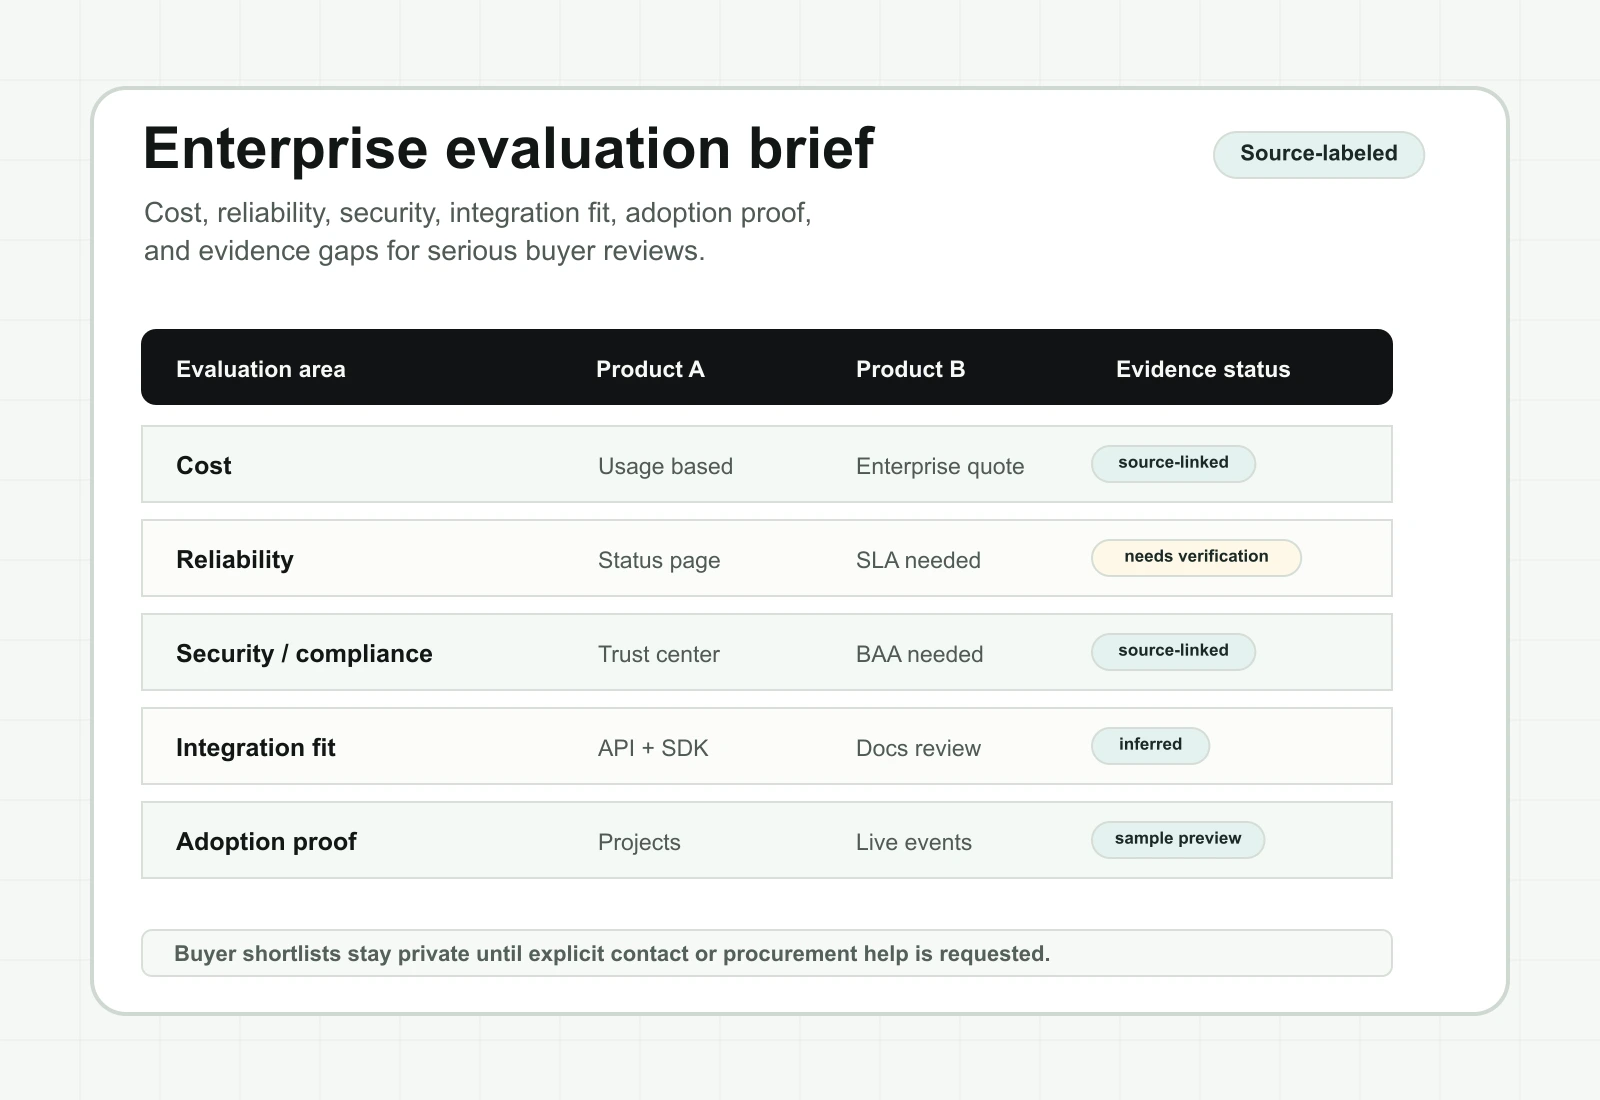This screenshot has height=1100, width=1600.
Task: Click the API + SDK cell
Action: coord(653,748)
